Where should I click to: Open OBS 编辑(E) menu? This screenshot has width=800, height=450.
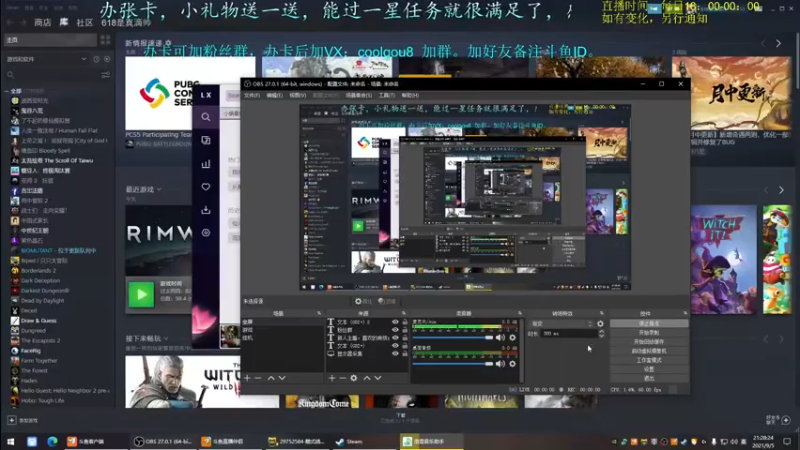click(x=274, y=95)
